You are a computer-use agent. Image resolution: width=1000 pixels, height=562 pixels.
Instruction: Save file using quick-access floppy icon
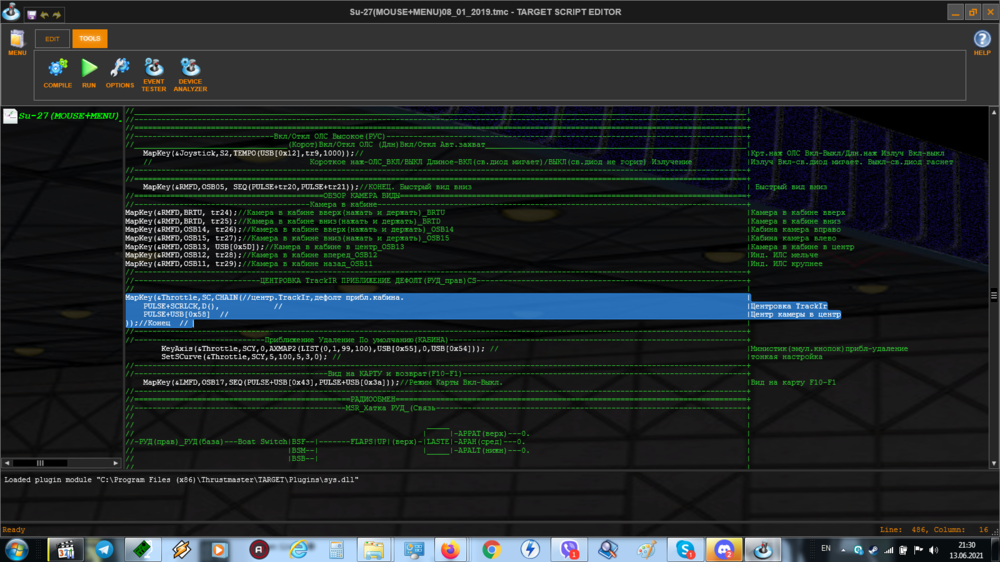click(31, 14)
